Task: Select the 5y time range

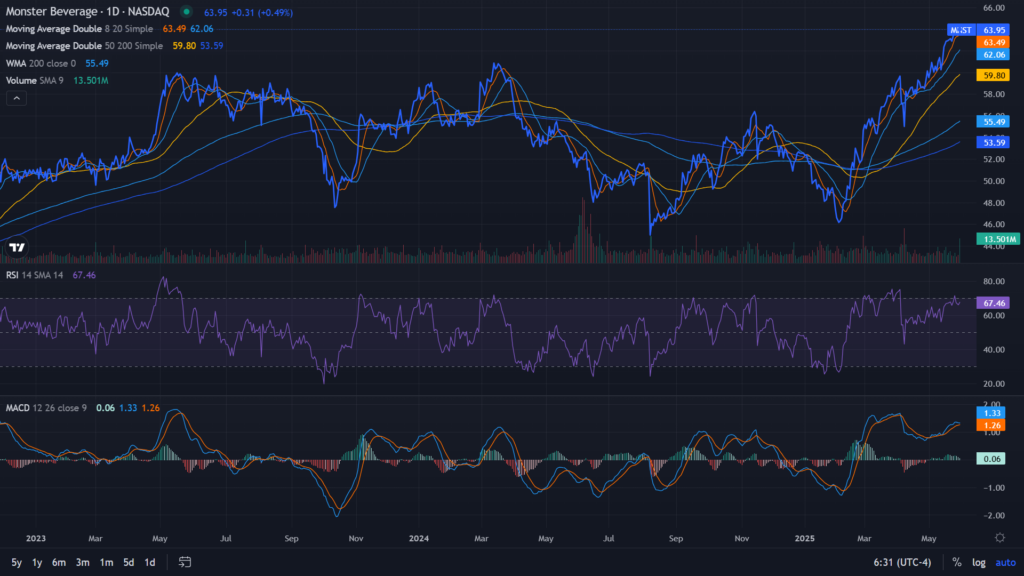Action: [16, 562]
